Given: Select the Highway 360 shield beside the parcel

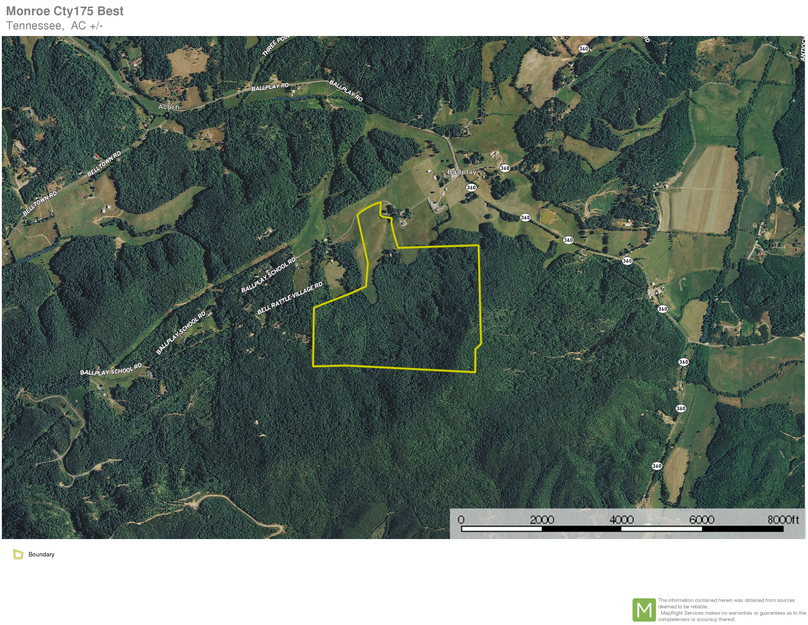Looking at the screenshot, I should point(524,217).
